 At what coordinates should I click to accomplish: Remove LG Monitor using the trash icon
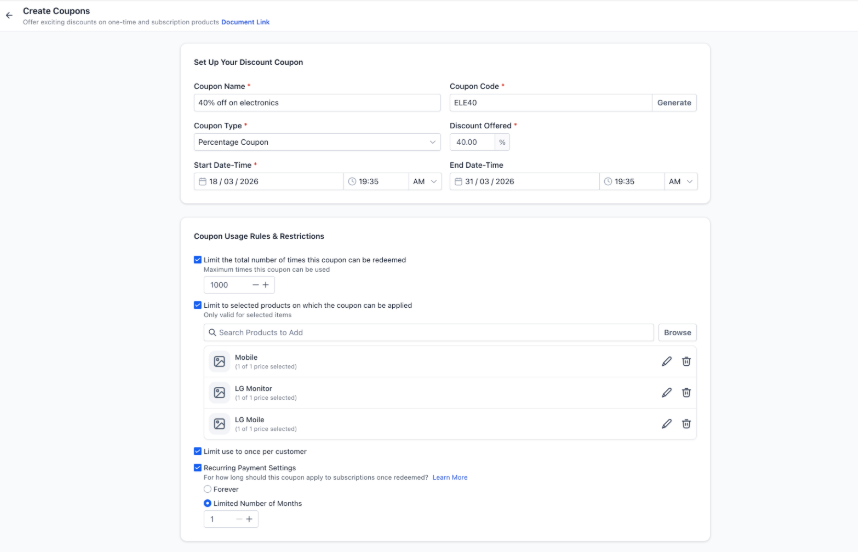(686, 392)
